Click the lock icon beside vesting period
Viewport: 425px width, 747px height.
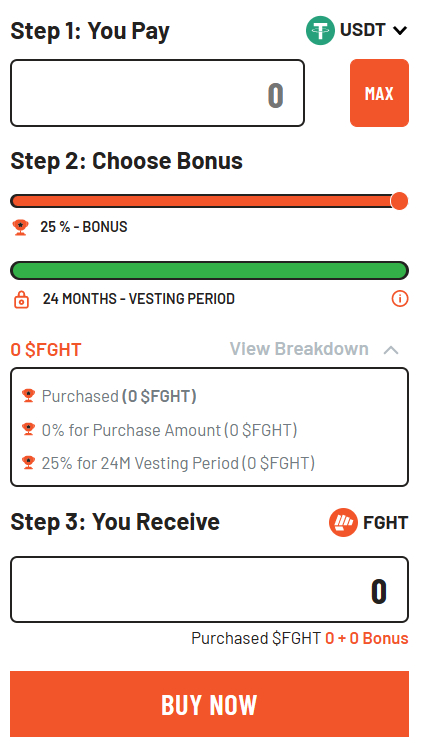21,300
